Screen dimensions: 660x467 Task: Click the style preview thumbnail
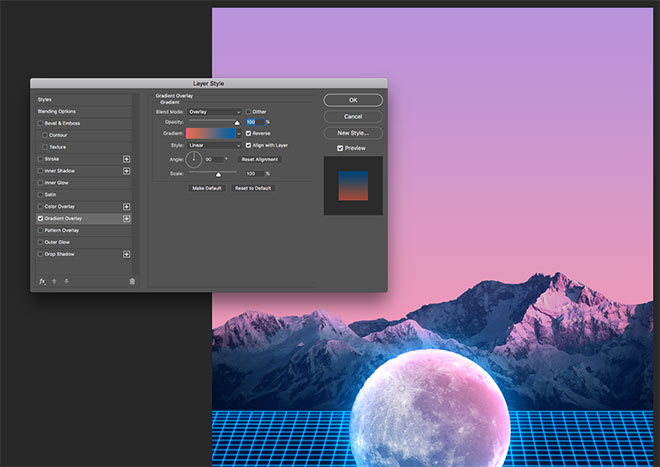353,186
